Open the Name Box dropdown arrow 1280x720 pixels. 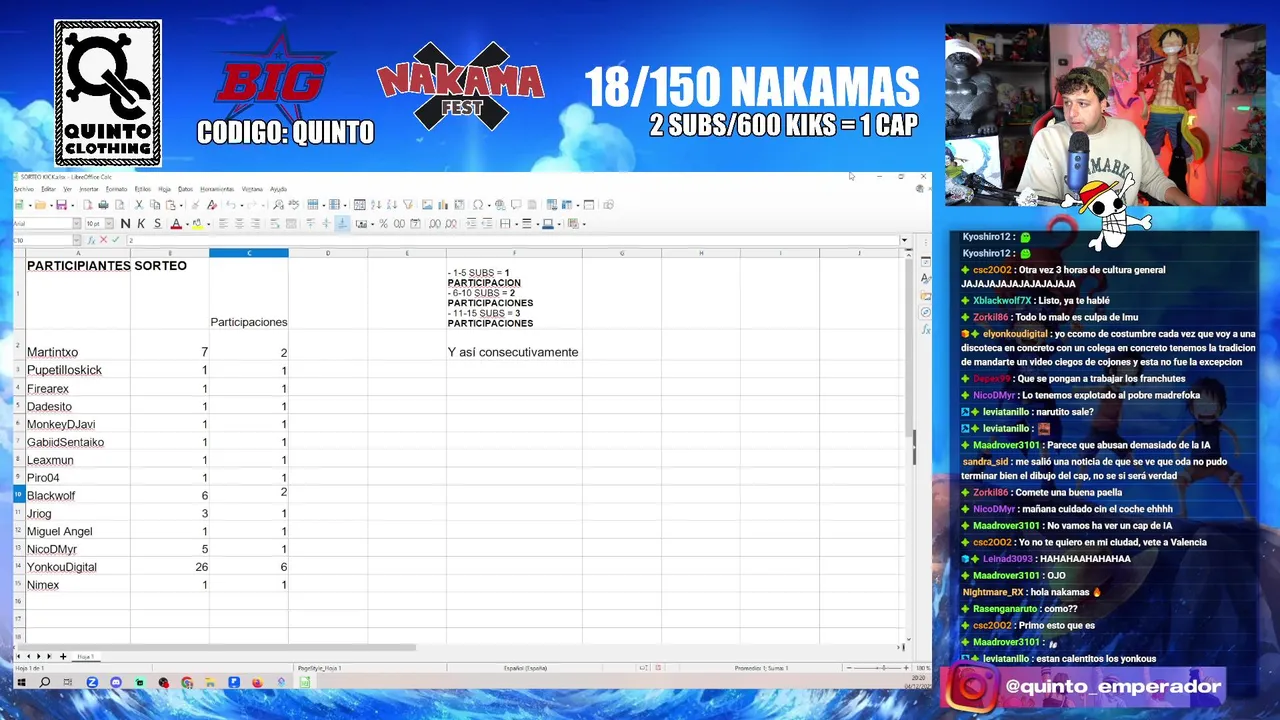pyautogui.click(x=77, y=240)
